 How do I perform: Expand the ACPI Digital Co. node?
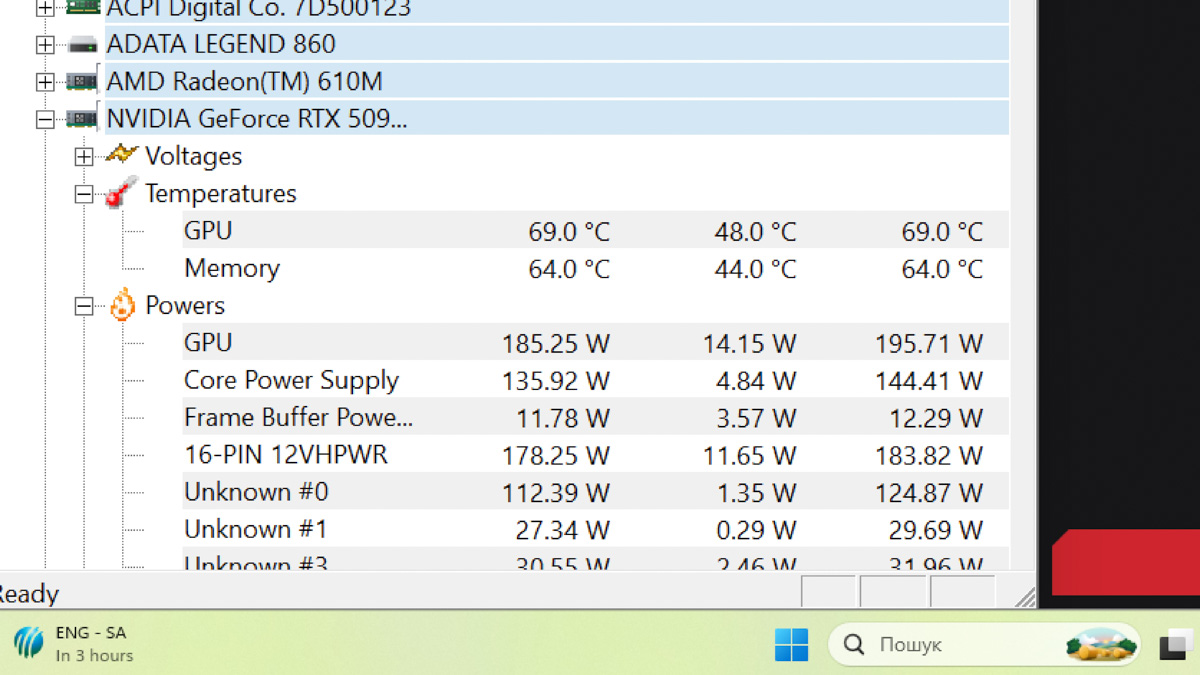coord(45,9)
